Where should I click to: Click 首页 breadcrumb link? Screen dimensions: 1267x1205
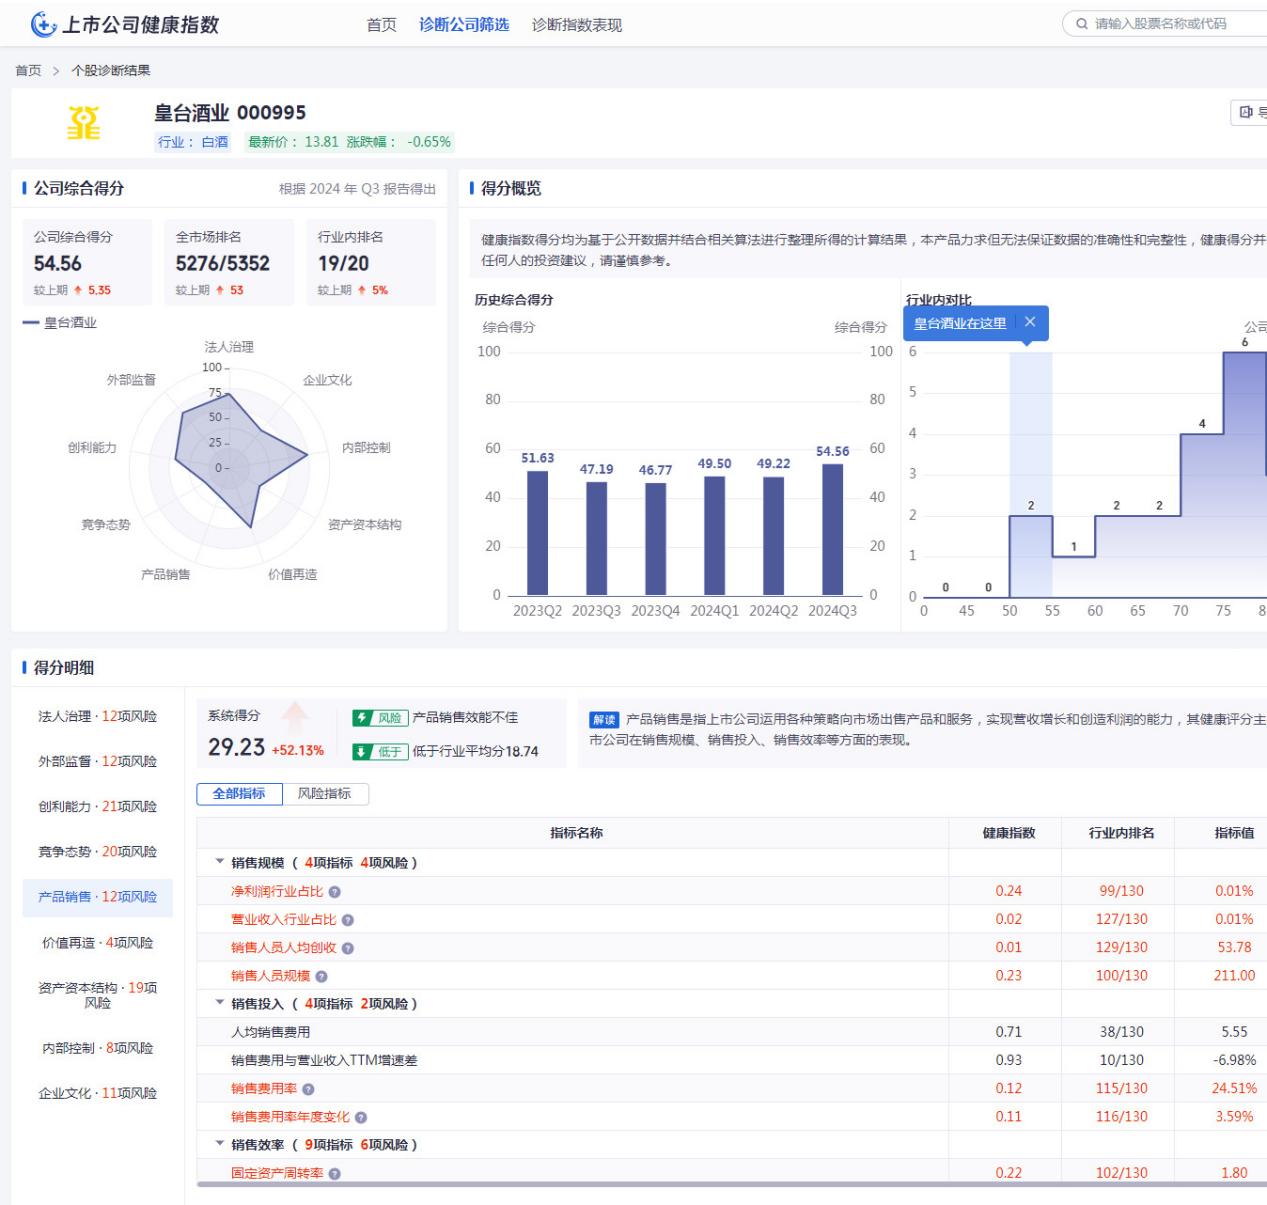coord(28,71)
